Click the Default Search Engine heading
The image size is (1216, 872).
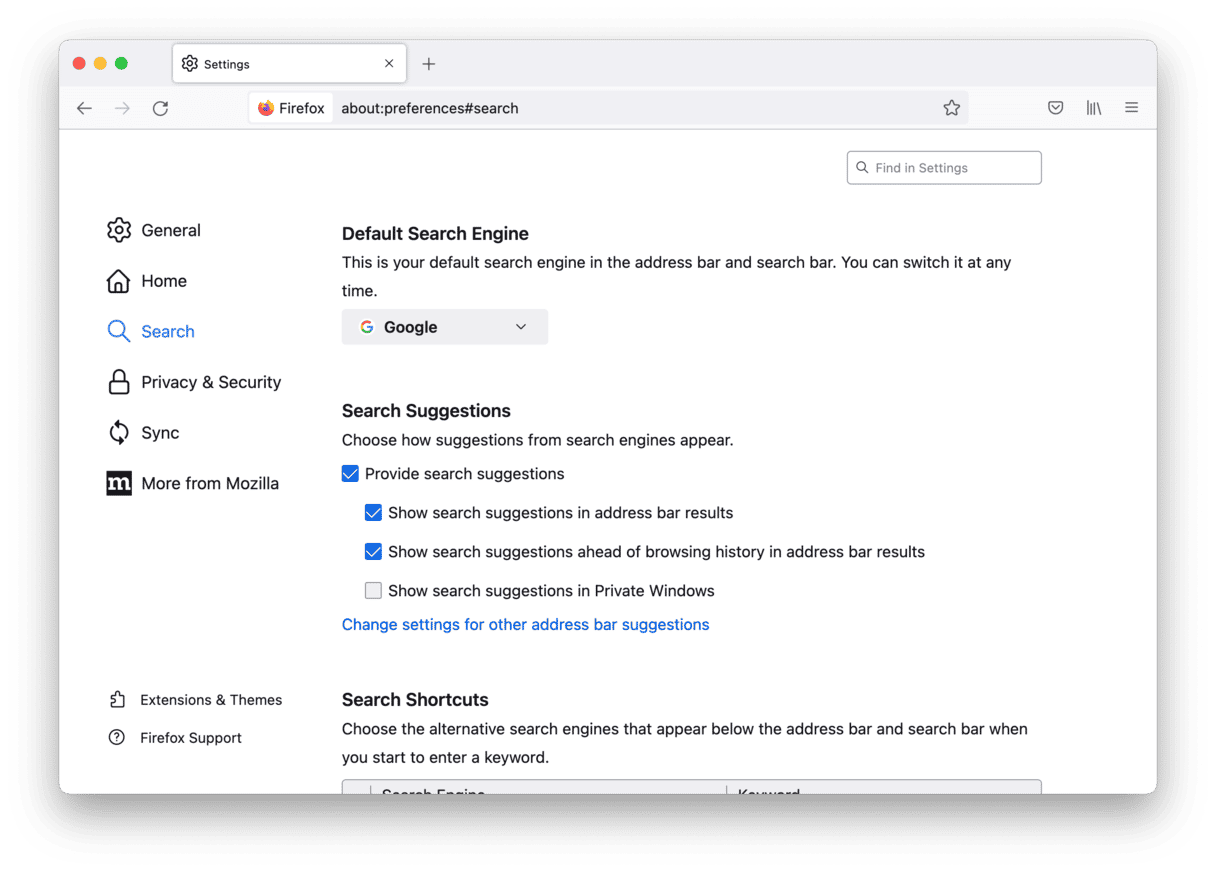point(435,234)
